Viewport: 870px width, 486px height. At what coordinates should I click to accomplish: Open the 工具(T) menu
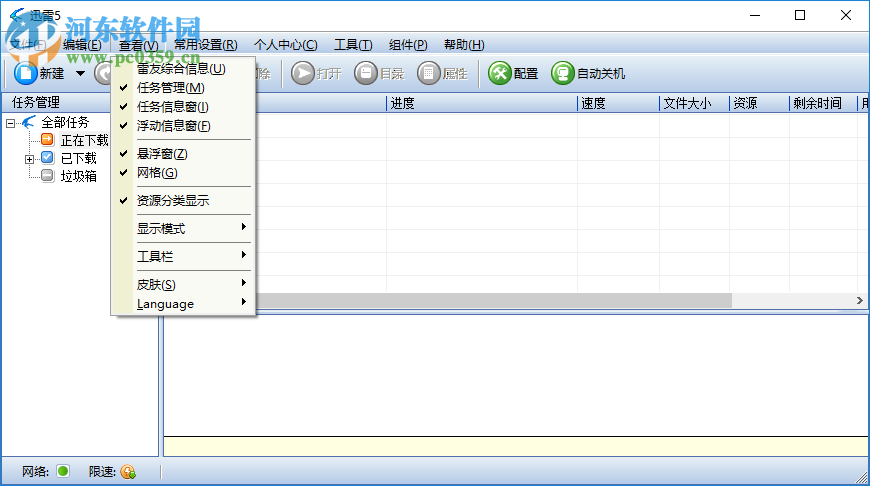point(353,45)
